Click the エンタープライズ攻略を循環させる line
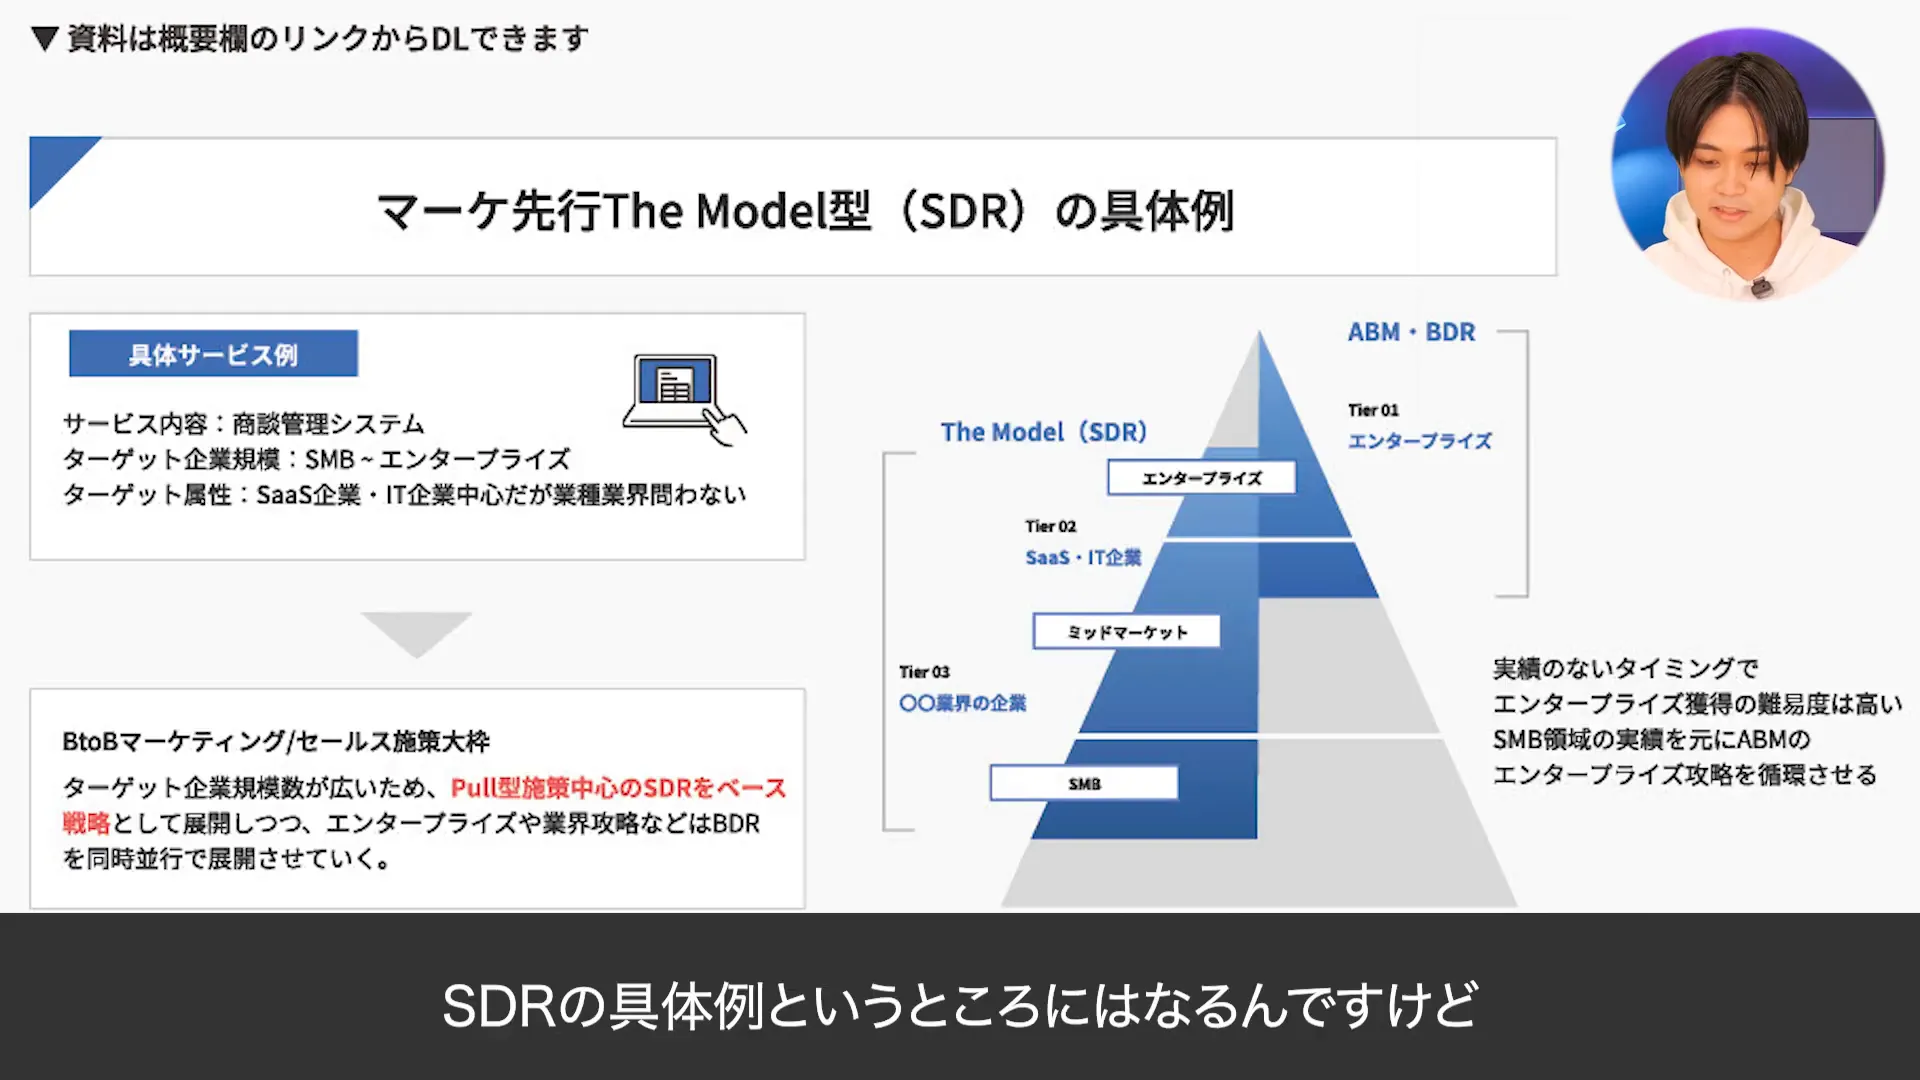 pos(1684,775)
